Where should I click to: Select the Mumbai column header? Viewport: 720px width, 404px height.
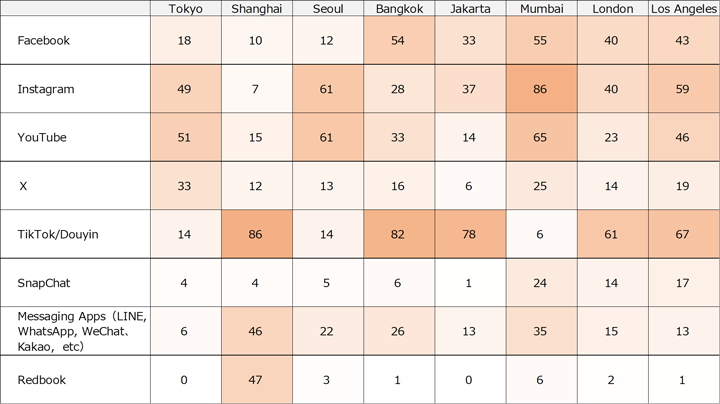tap(542, 9)
